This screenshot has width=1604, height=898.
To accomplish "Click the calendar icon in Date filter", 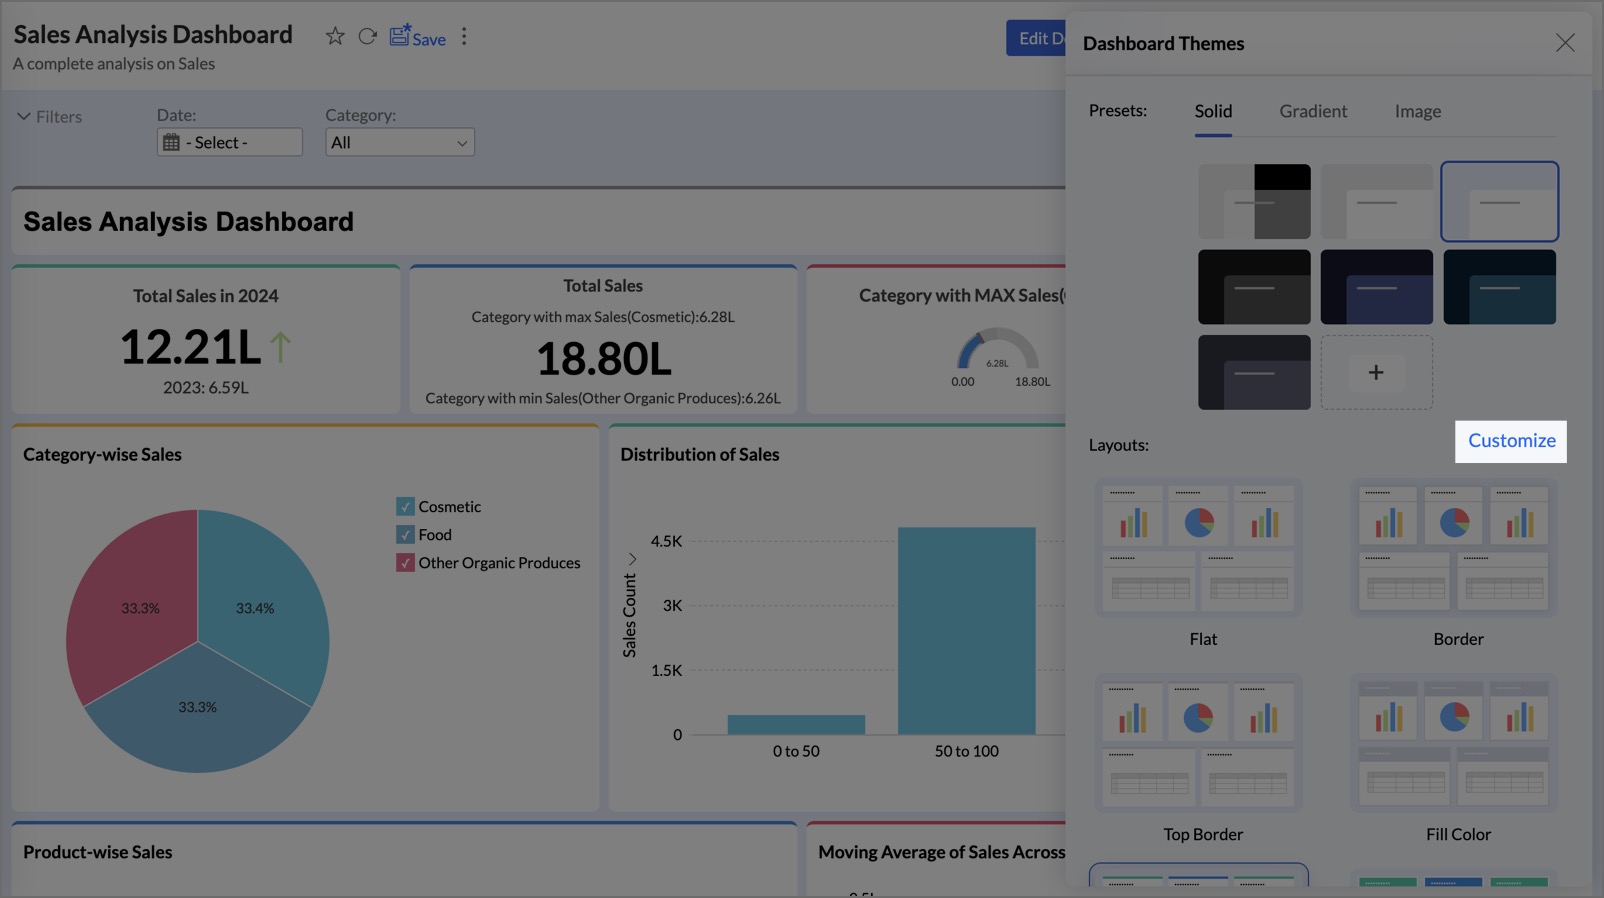I will click(x=172, y=143).
